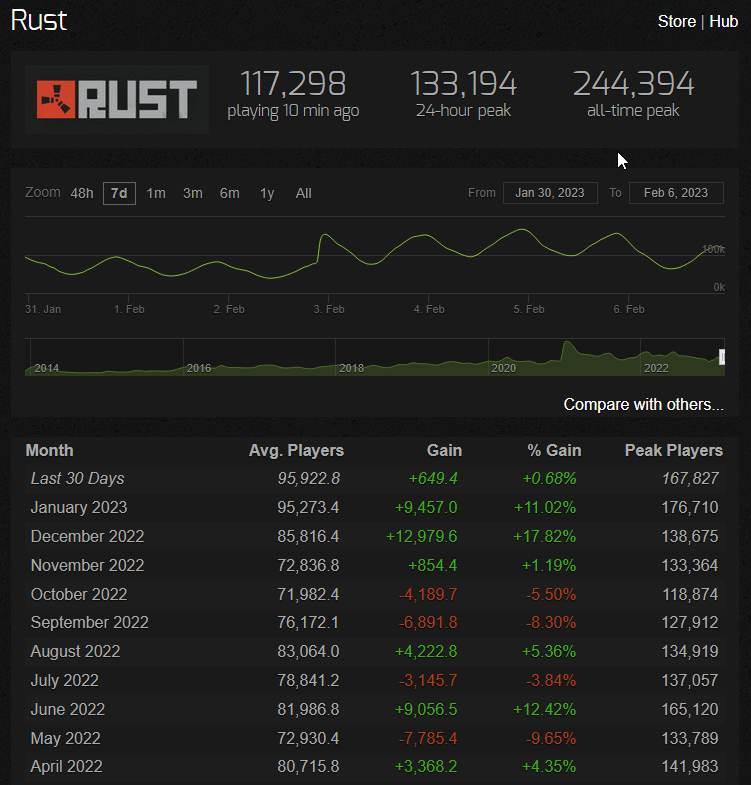Click gain value -6,891.8
The height and width of the screenshot is (785, 751).
click(x=428, y=623)
